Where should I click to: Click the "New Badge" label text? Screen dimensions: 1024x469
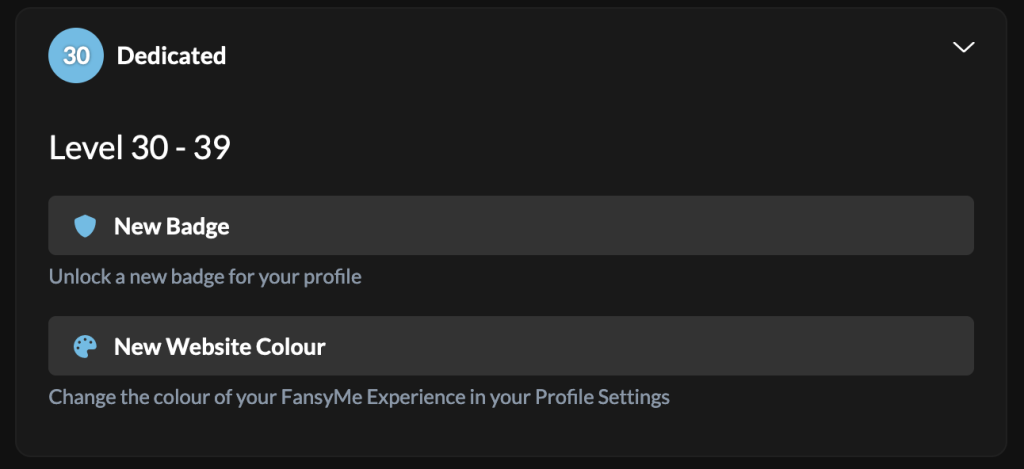(172, 226)
